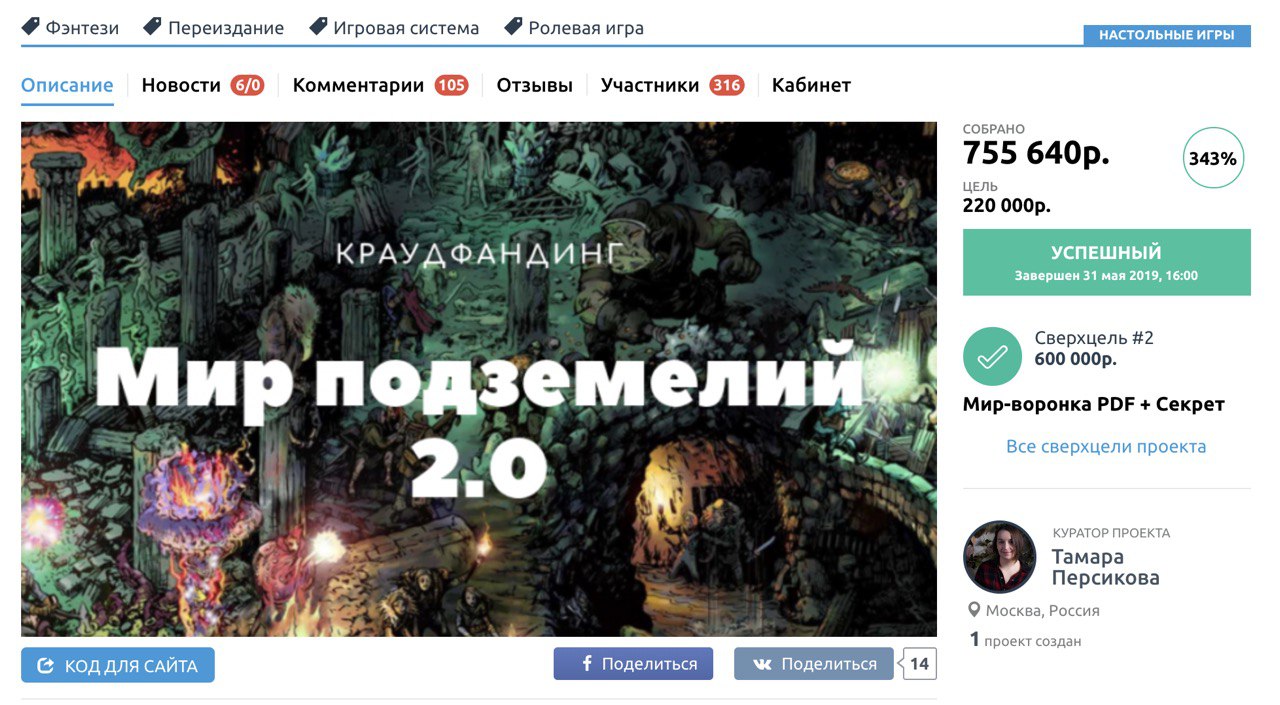Click the location pin next to Москва, Россия
Image resolution: width=1280 pixels, height=705 pixels.
[974, 610]
